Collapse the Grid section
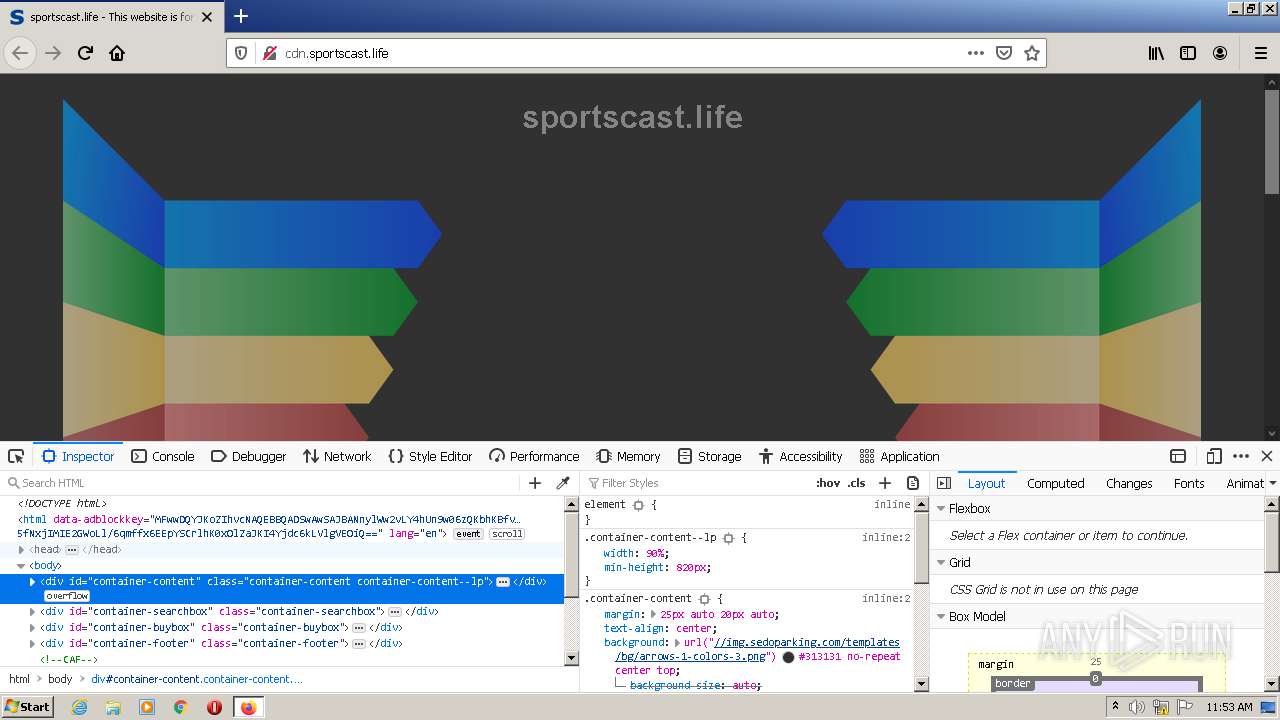Viewport: 1280px width, 720px height. click(941, 563)
